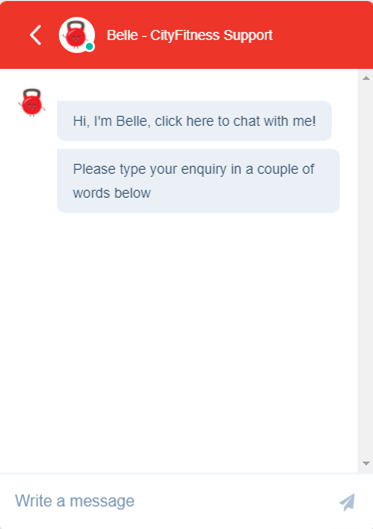
Task: Click the "Write a message" placeholder text
Action: [75, 501]
